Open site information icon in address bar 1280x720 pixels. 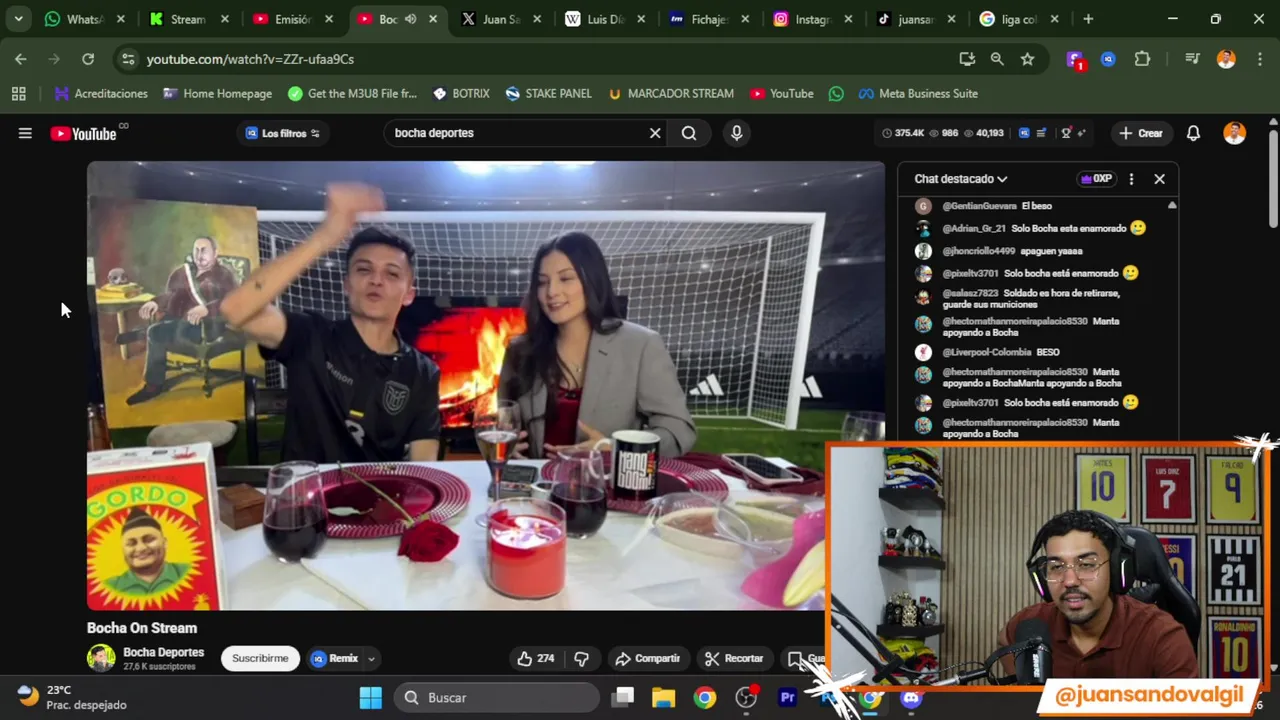point(128,59)
